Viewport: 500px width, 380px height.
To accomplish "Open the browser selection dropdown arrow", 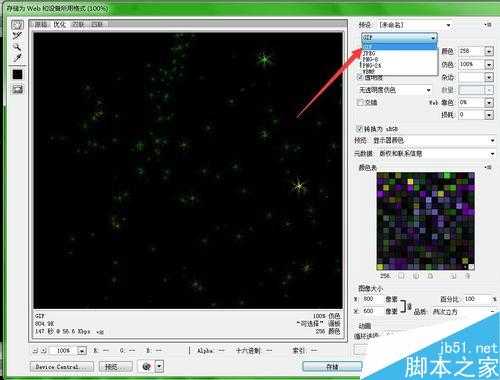I will pos(159,367).
